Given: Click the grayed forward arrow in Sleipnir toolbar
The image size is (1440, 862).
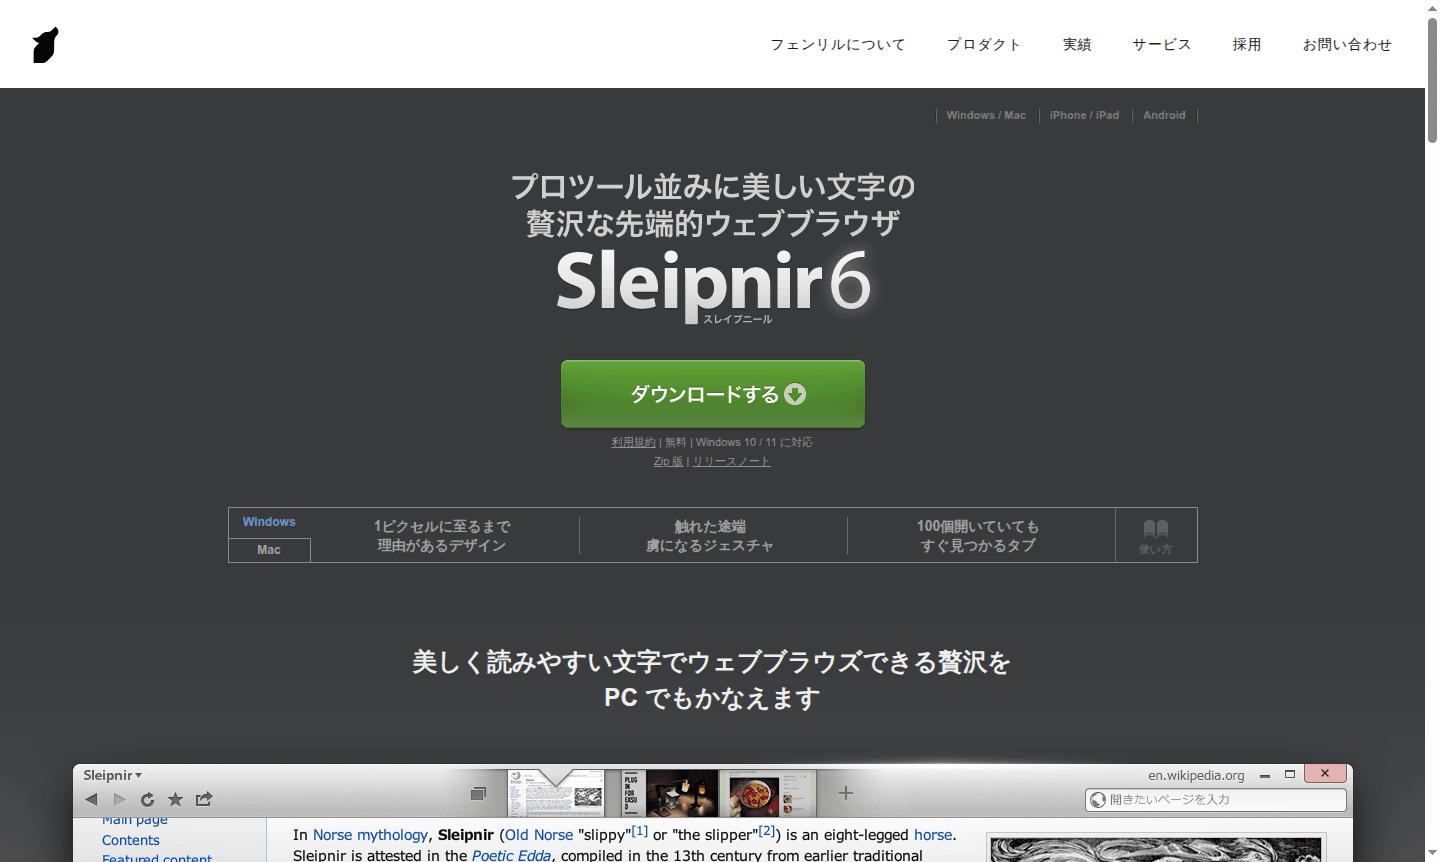Looking at the screenshot, I should tap(119, 799).
